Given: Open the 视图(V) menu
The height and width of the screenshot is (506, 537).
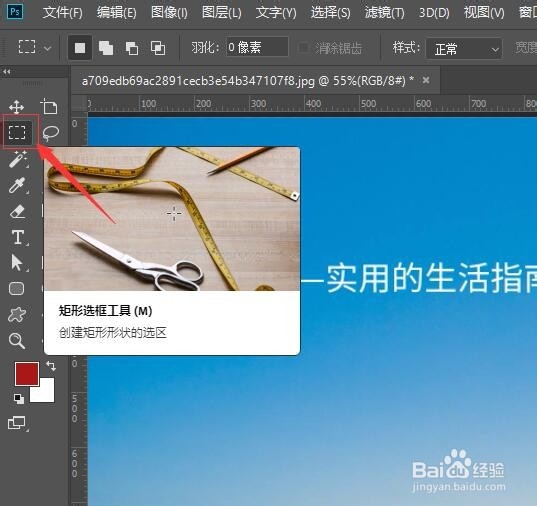Looking at the screenshot, I should [484, 13].
